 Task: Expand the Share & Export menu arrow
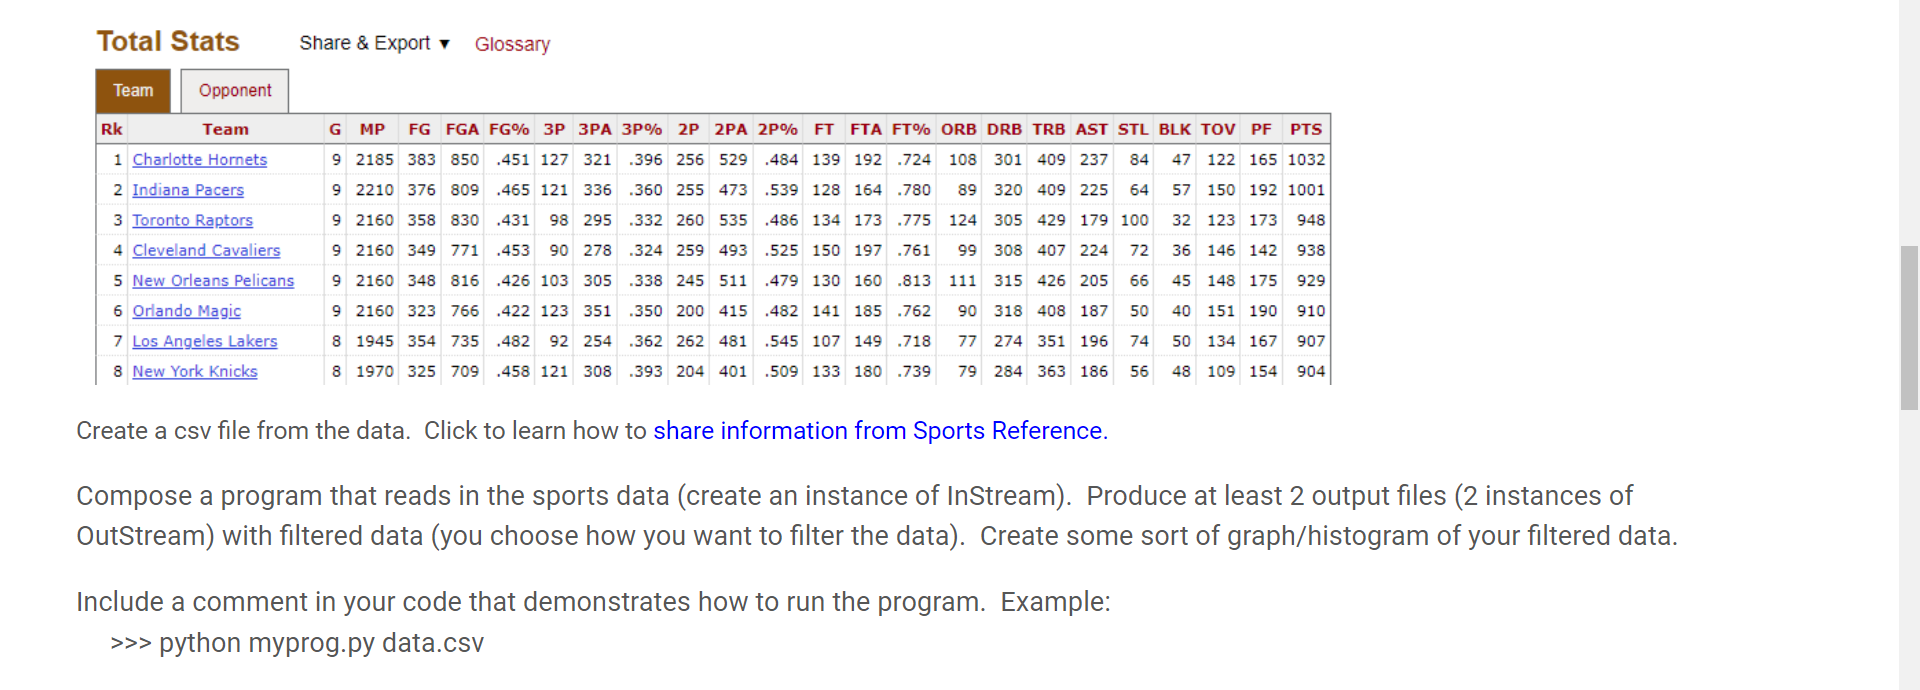tap(442, 44)
